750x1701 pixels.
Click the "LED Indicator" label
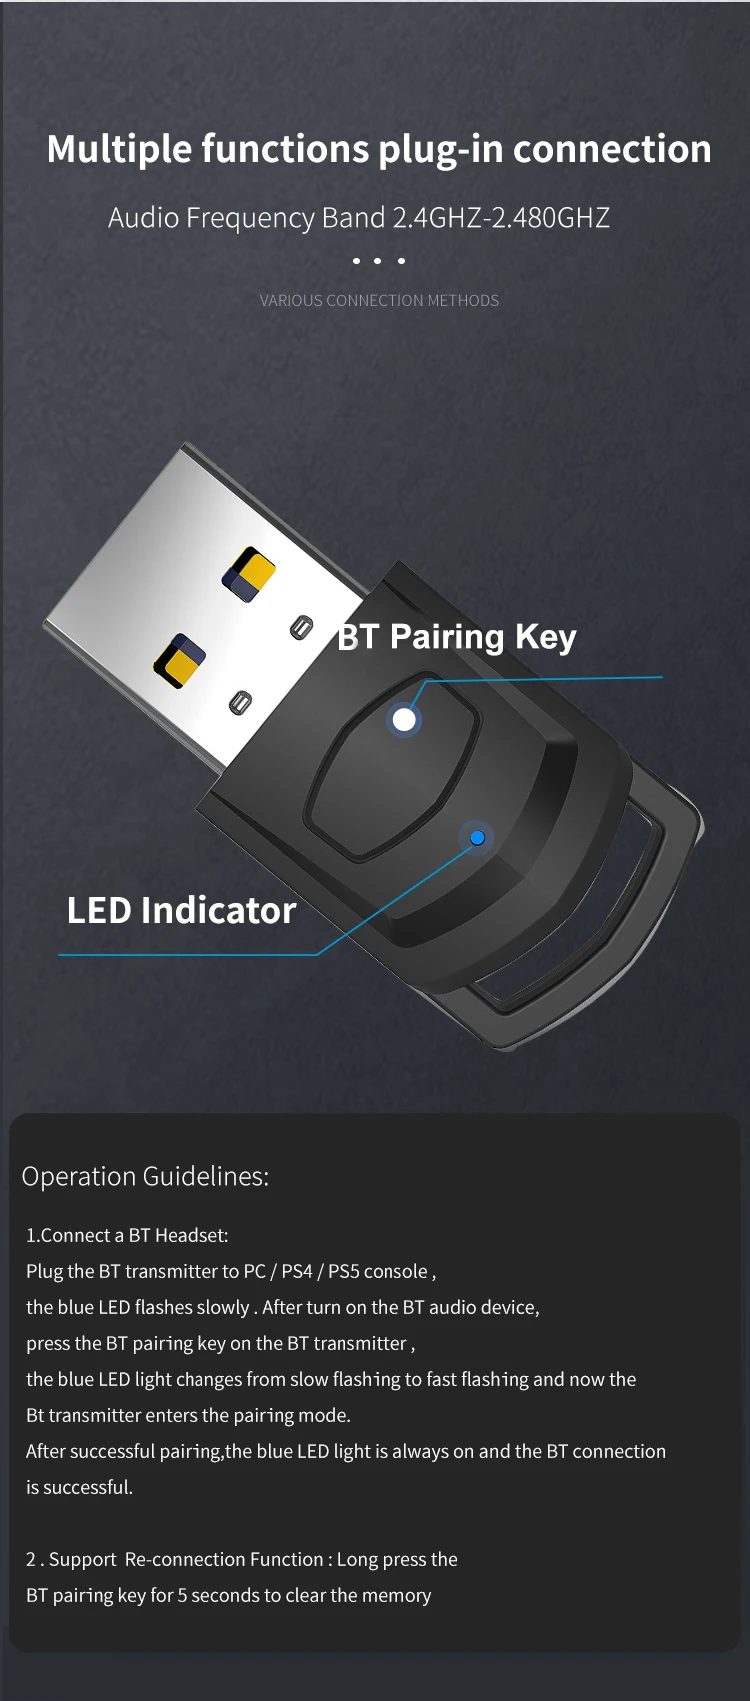(x=181, y=910)
